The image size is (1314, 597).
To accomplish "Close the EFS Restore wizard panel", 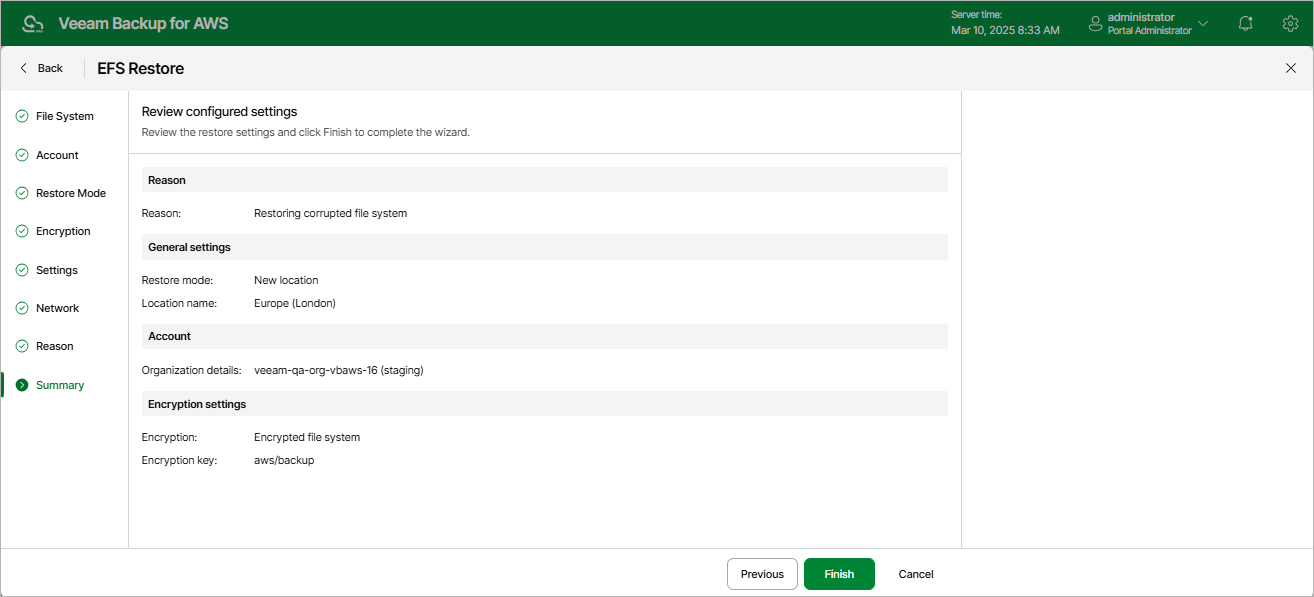I will click(x=1290, y=68).
